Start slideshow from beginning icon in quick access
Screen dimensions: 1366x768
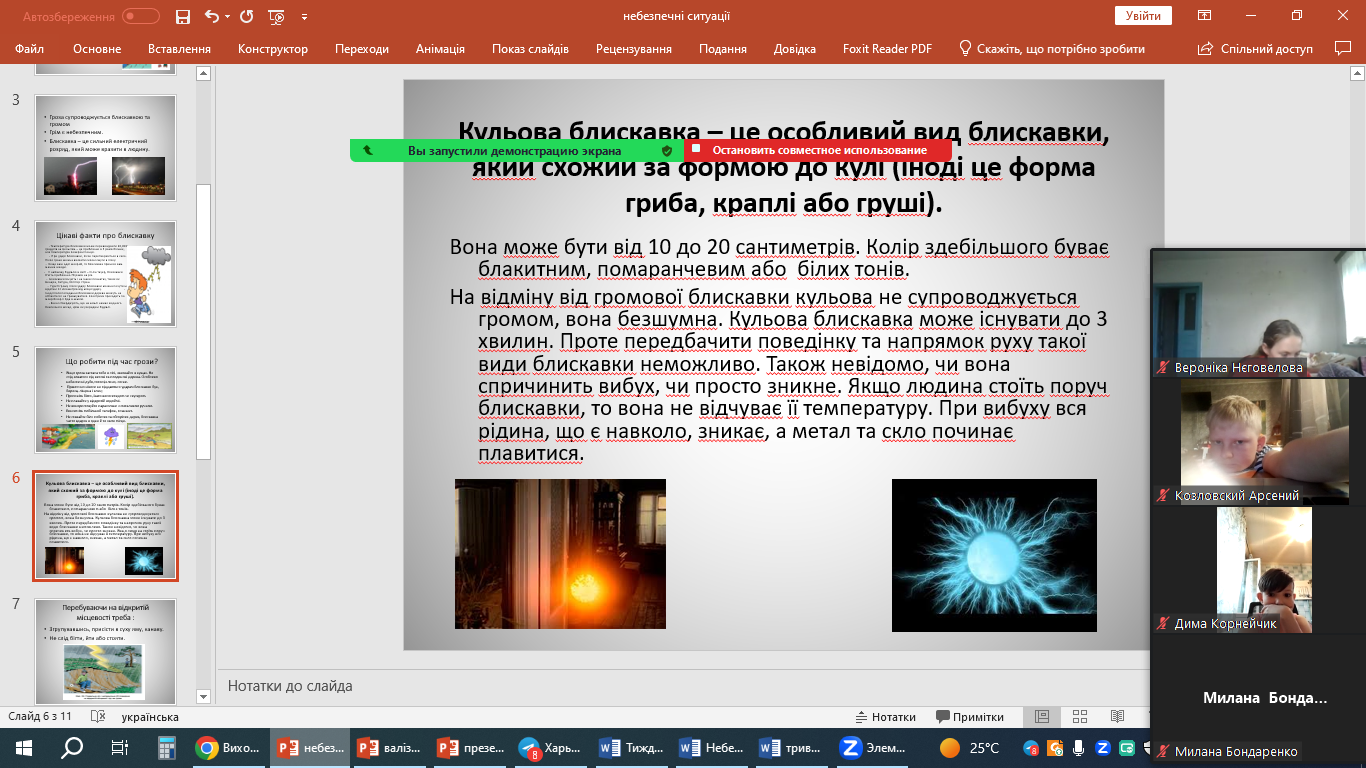(x=277, y=16)
